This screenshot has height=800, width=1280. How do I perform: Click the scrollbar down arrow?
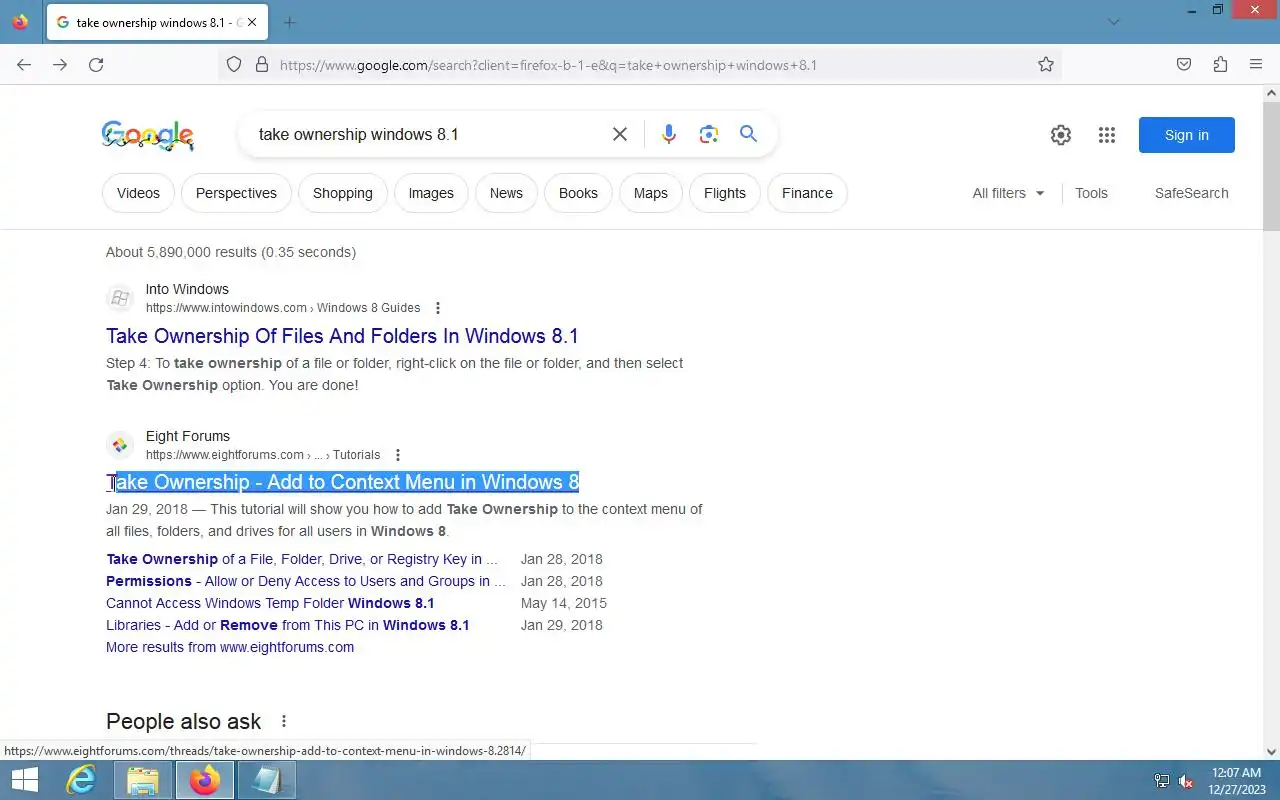[x=1271, y=751]
